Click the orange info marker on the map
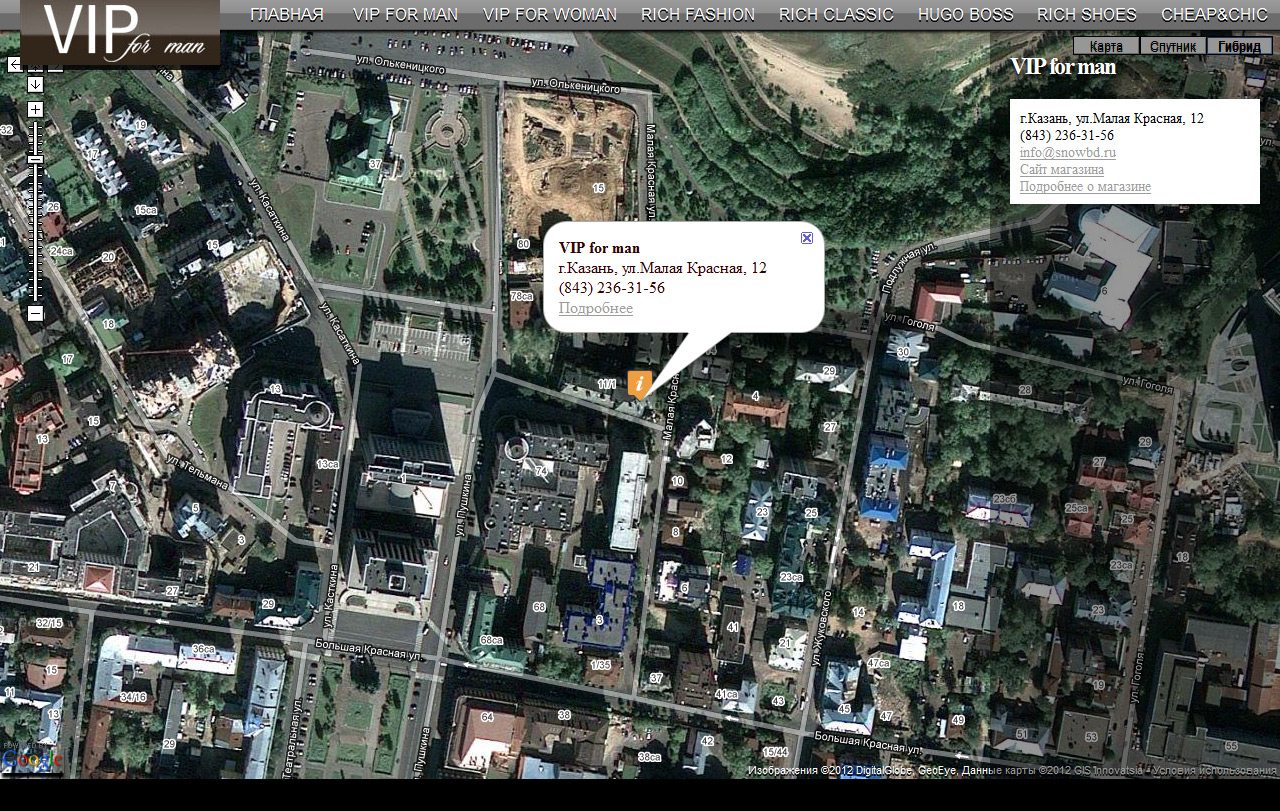 click(x=640, y=385)
